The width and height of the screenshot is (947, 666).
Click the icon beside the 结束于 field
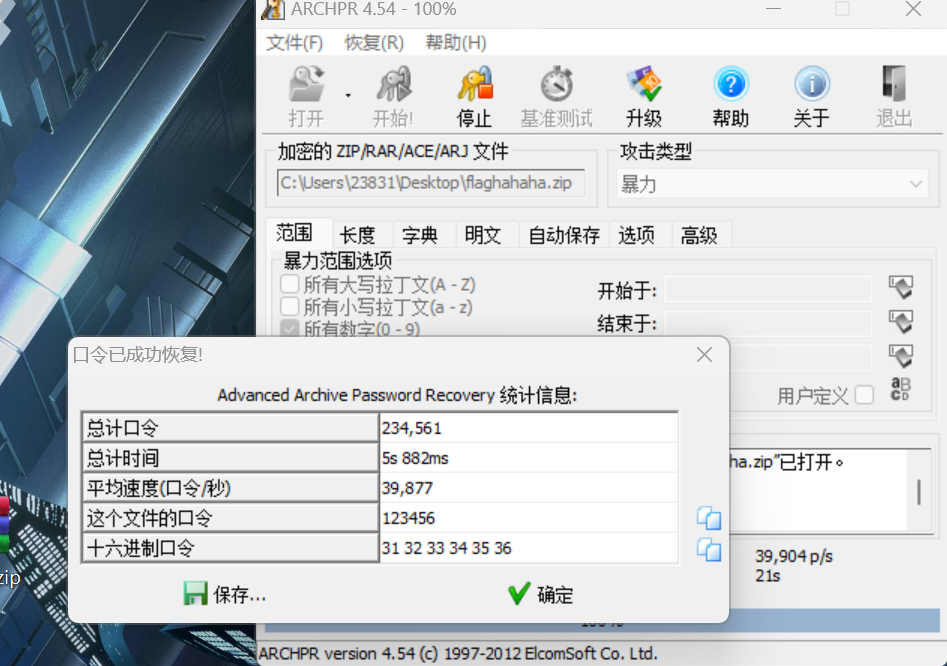click(901, 322)
